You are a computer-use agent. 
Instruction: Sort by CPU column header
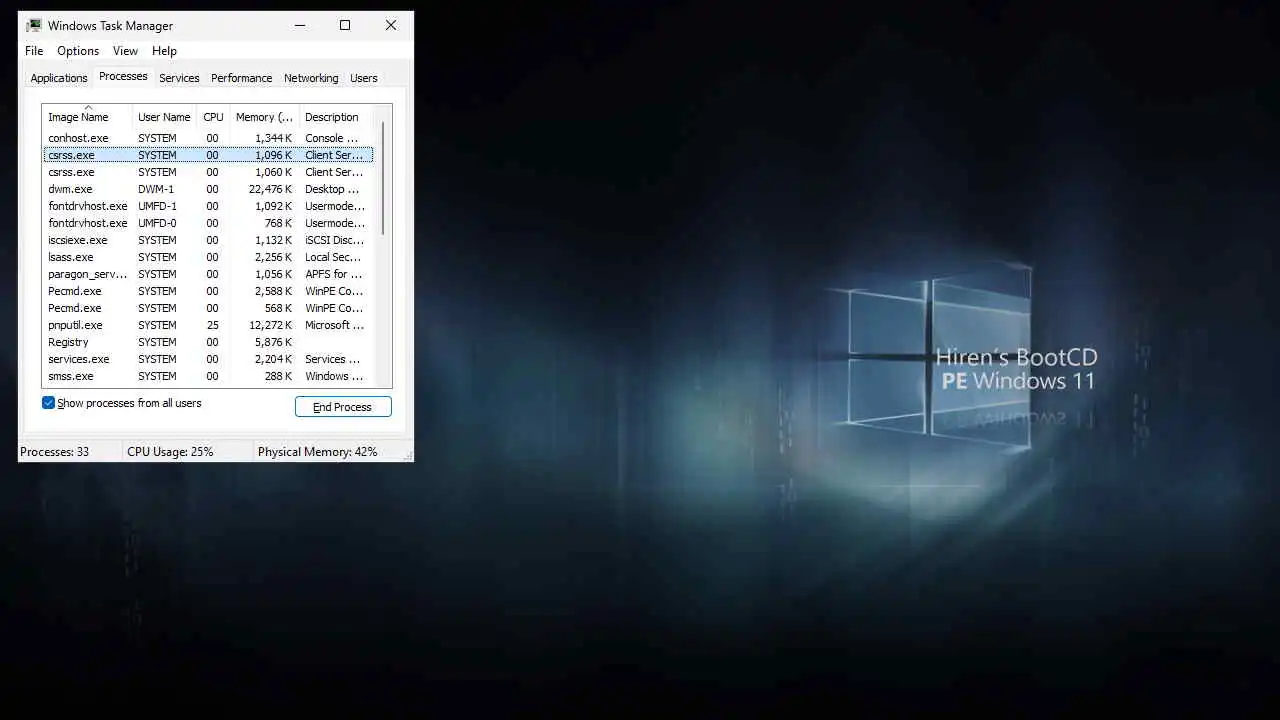click(213, 117)
